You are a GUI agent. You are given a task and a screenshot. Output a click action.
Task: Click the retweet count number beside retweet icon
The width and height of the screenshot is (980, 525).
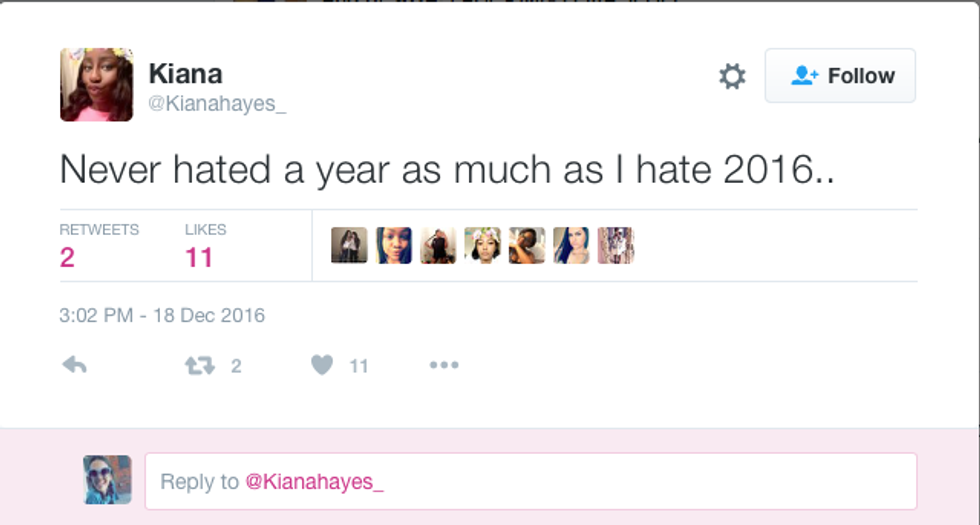pyautogui.click(x=236, y=366)
